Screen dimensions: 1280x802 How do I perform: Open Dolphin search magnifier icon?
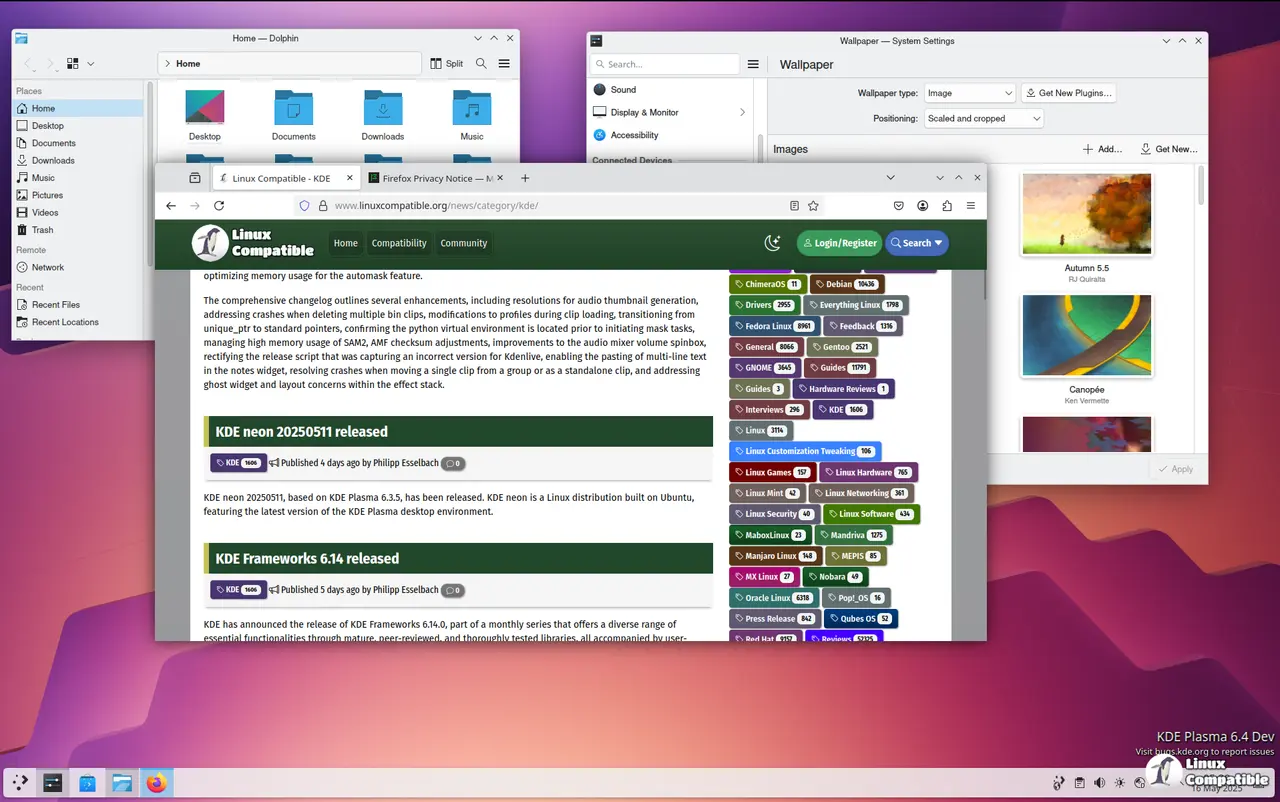tap(481, 64)
